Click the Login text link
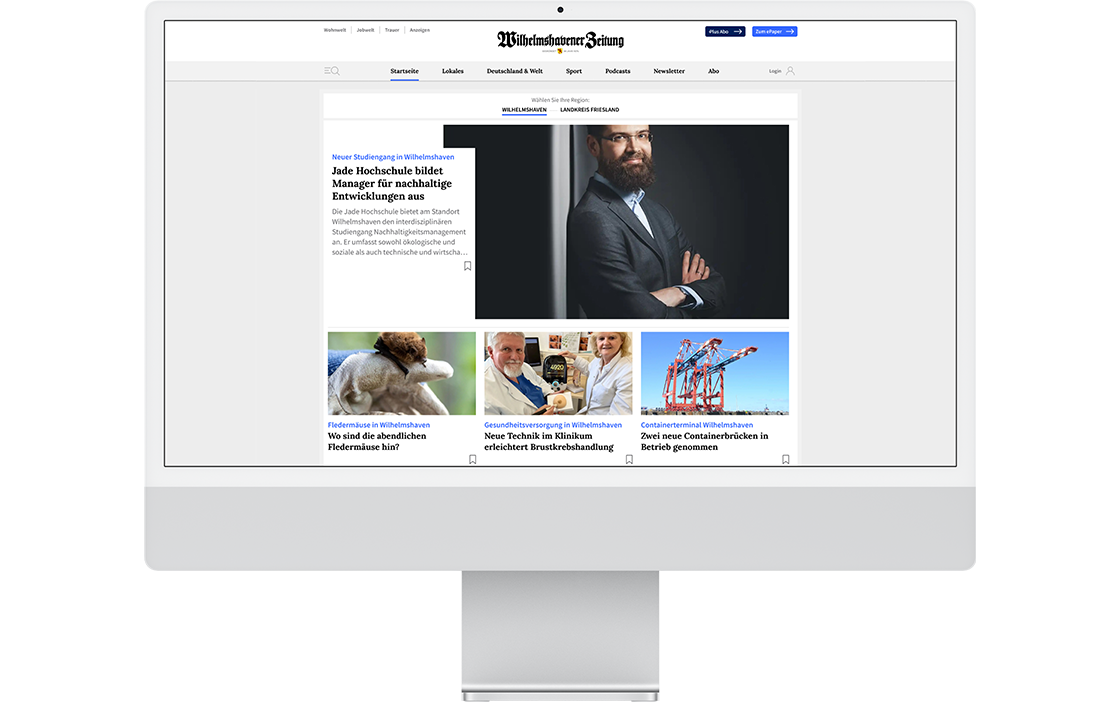 click(774, 71)
